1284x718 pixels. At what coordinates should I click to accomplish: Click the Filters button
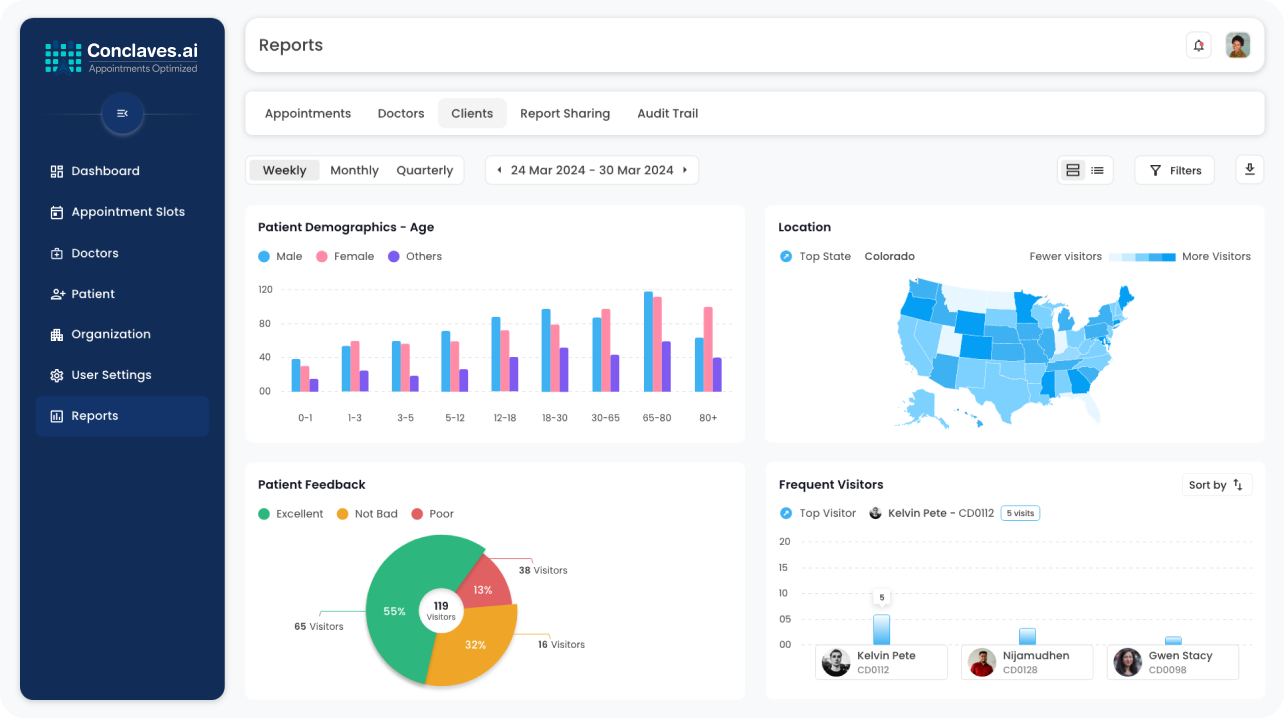click(x=1174, y=171)
